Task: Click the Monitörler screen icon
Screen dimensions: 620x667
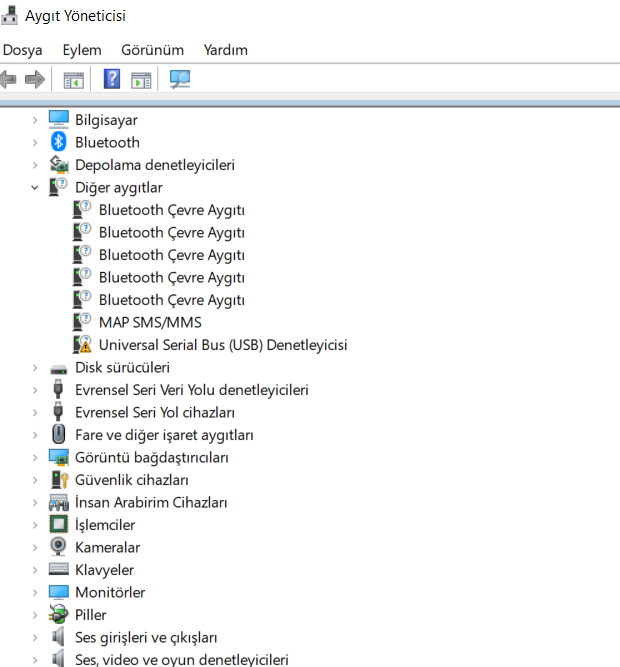Action: 59,592
